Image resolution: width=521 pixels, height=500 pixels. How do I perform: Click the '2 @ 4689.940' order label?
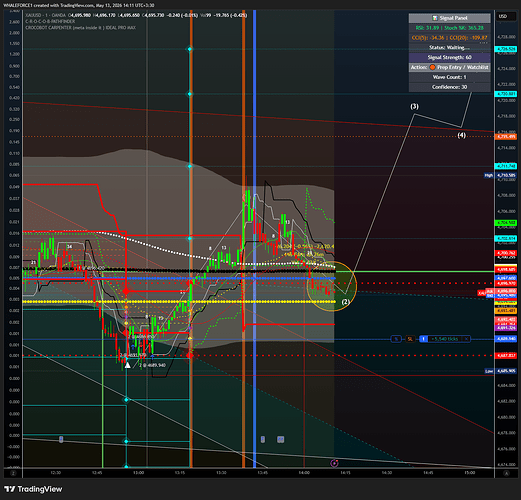pyautogui.click(x=152, y=365)
